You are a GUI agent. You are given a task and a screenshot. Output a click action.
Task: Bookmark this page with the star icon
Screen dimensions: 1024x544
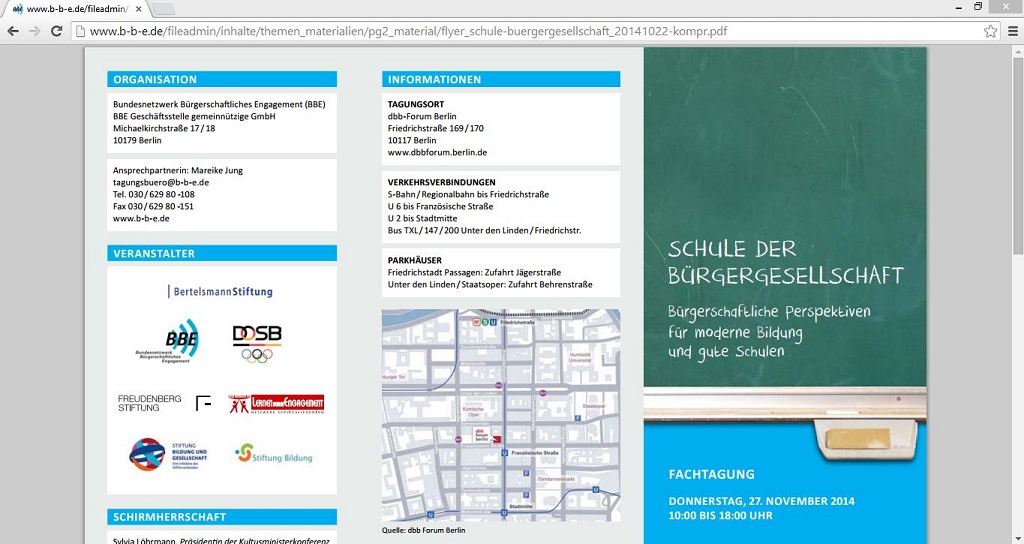pos(990,31)
